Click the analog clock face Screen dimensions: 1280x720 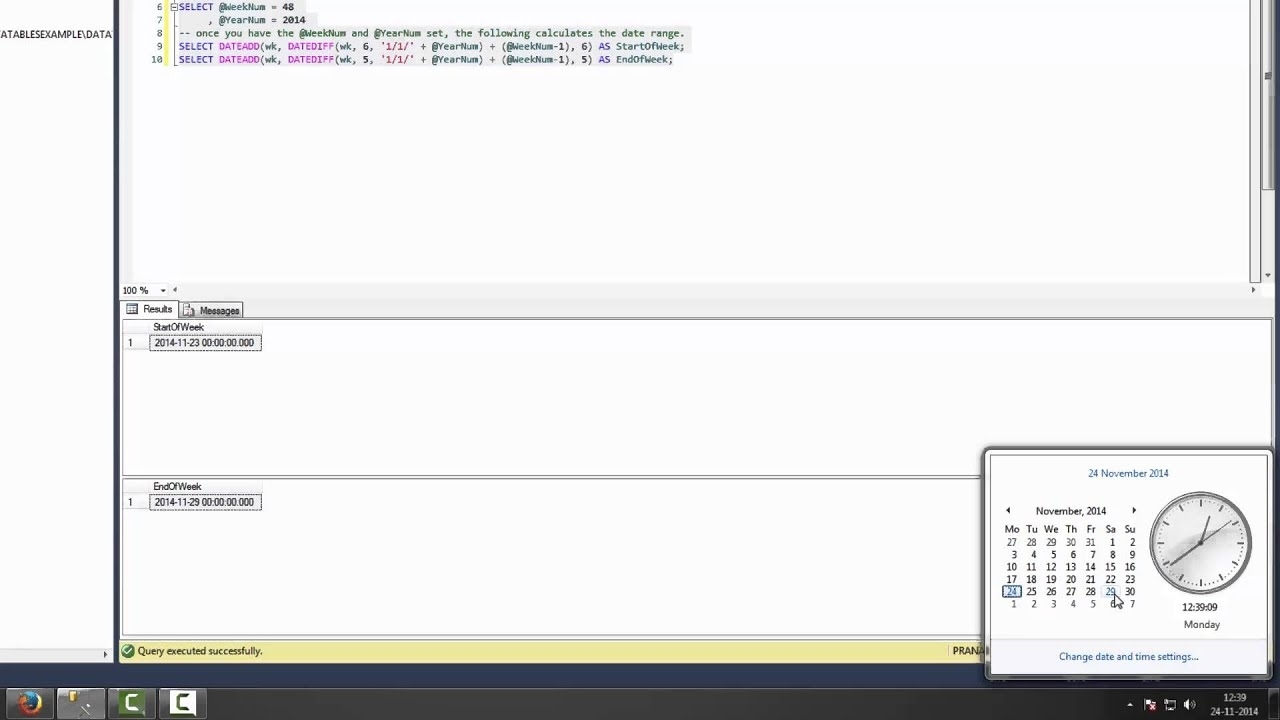pos(1201,544)
